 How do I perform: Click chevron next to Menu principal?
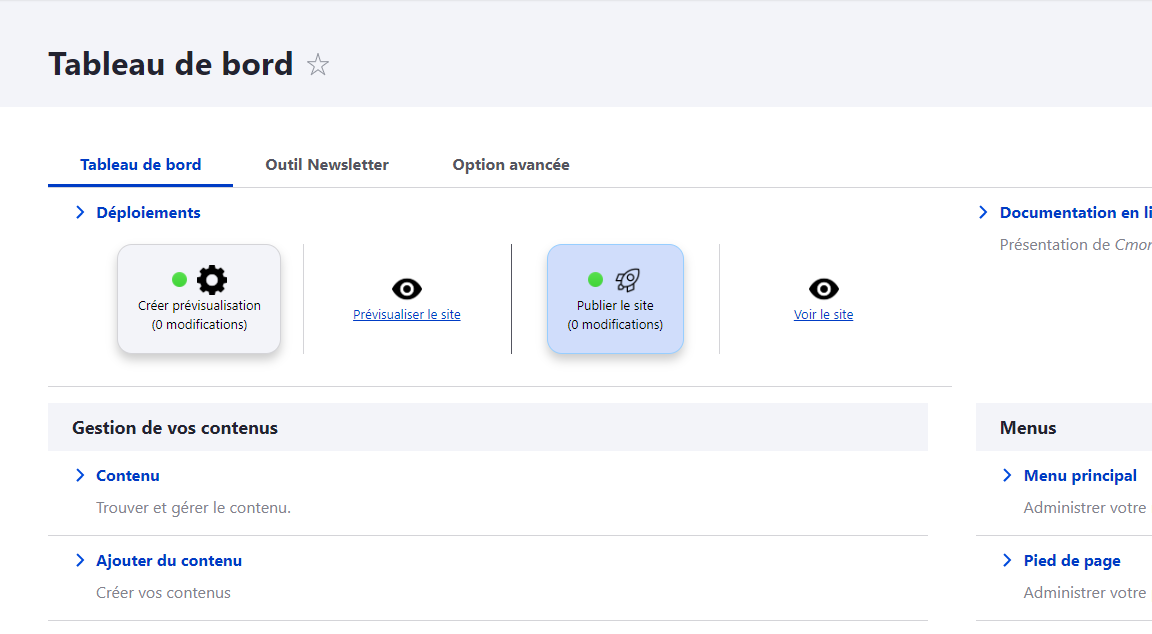[x=1007, y=476]
